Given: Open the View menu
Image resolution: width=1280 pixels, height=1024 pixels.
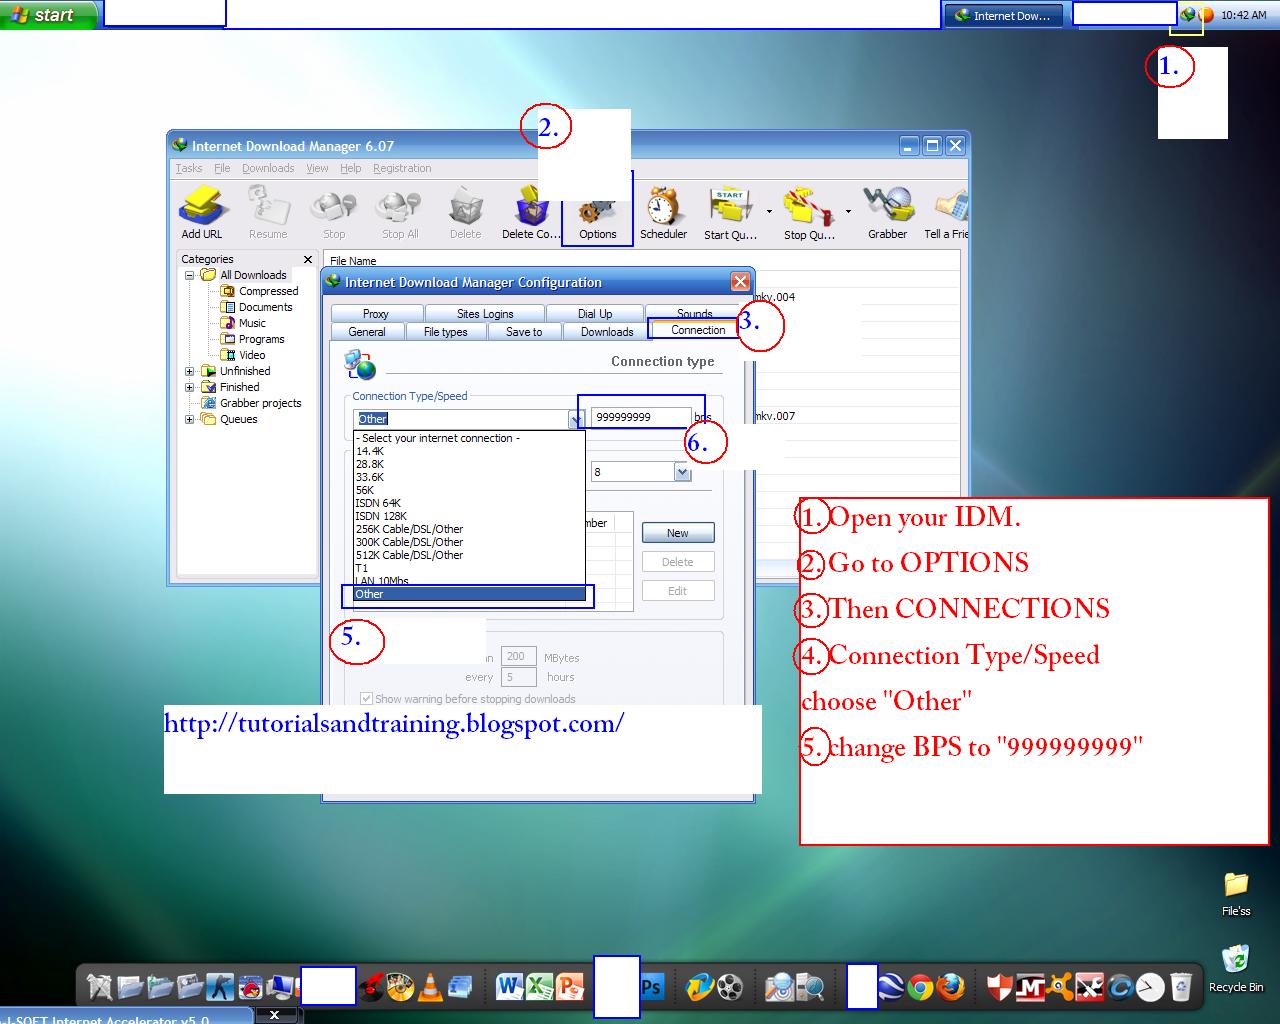Looking at the screenshot, I should click(317, 168).
